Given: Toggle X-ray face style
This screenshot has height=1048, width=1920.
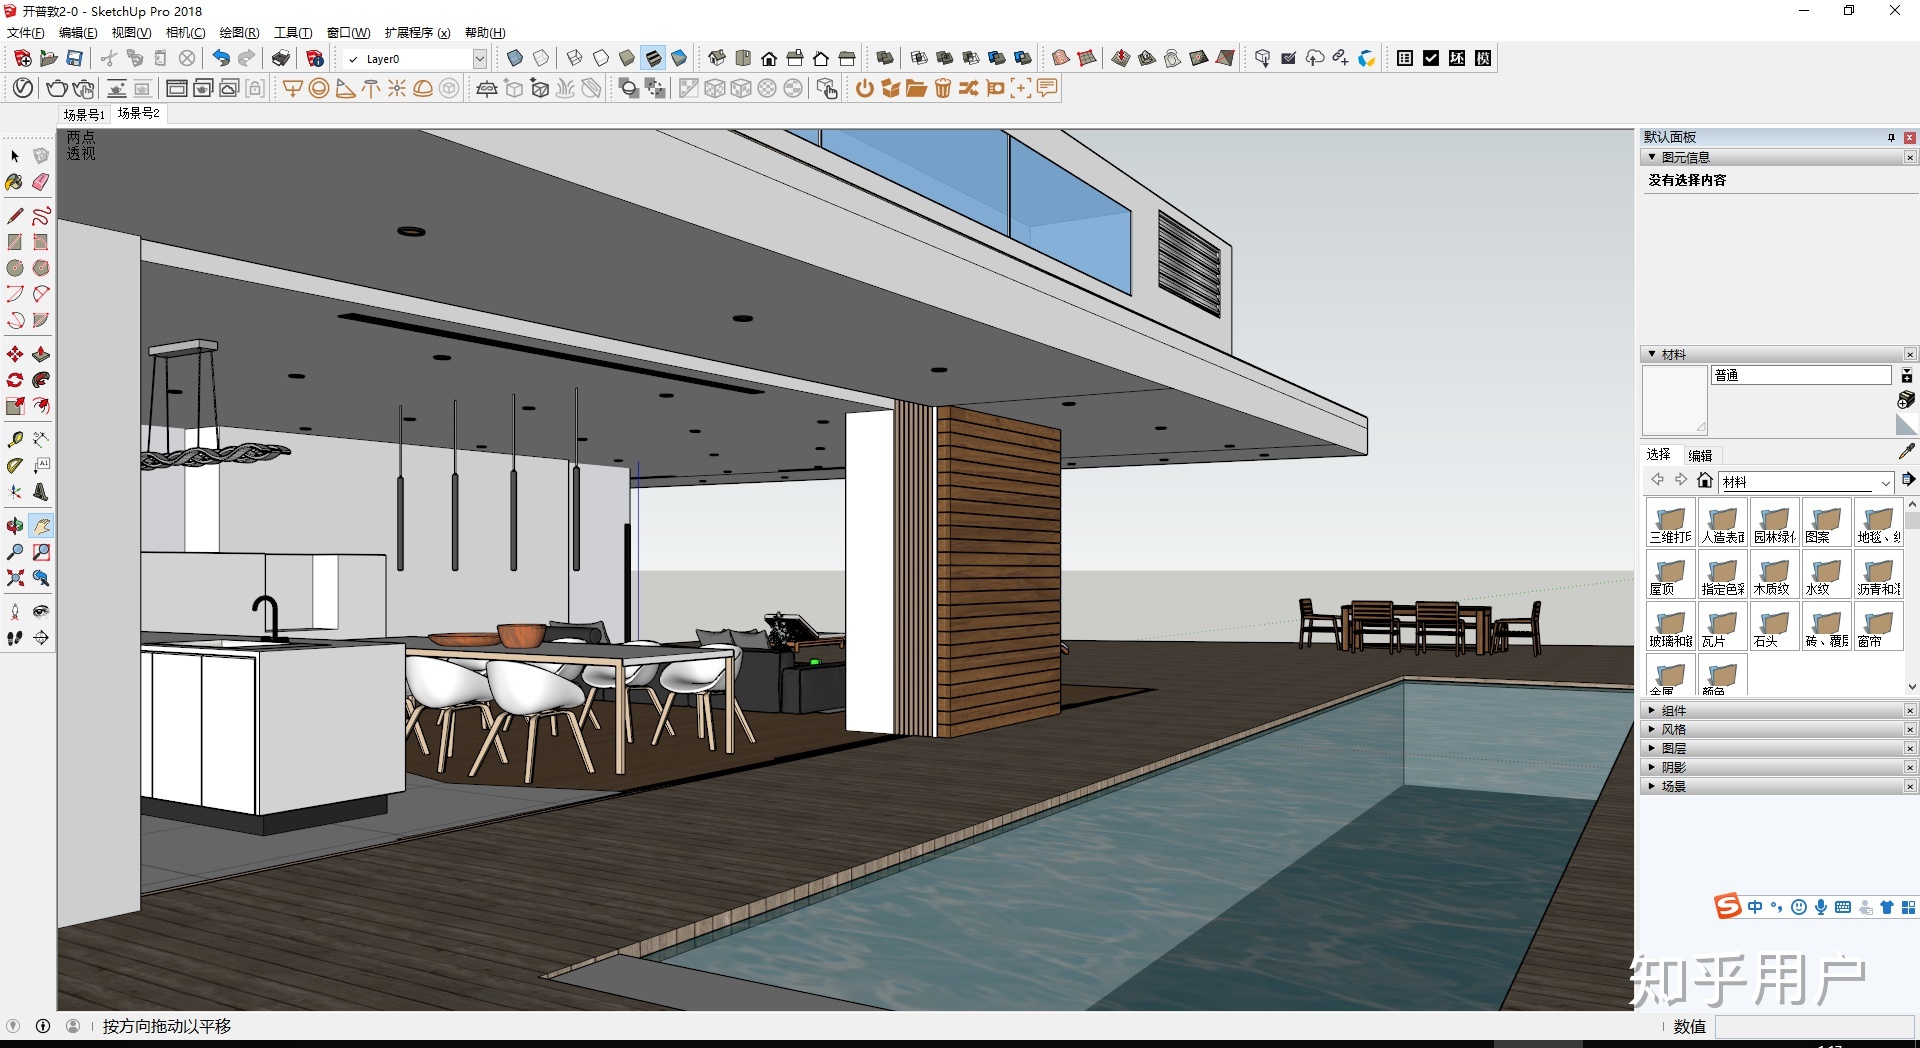Looking at the screenshot, I should point(515,59).
